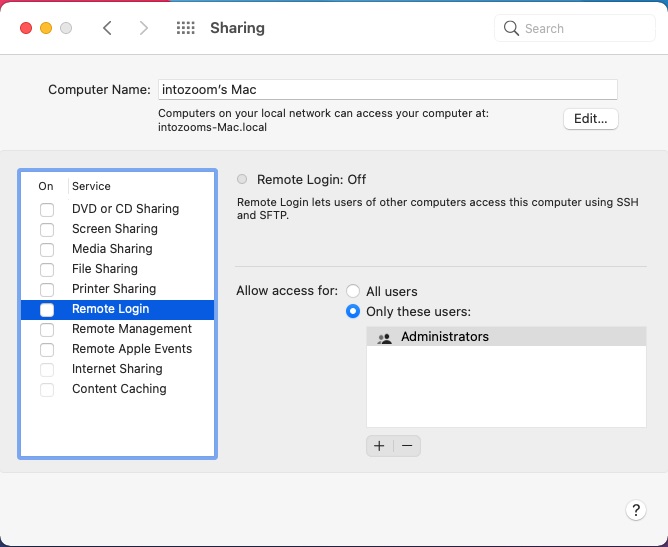
Task: Select Printer Sharing service row
Action: pos(118,289)
